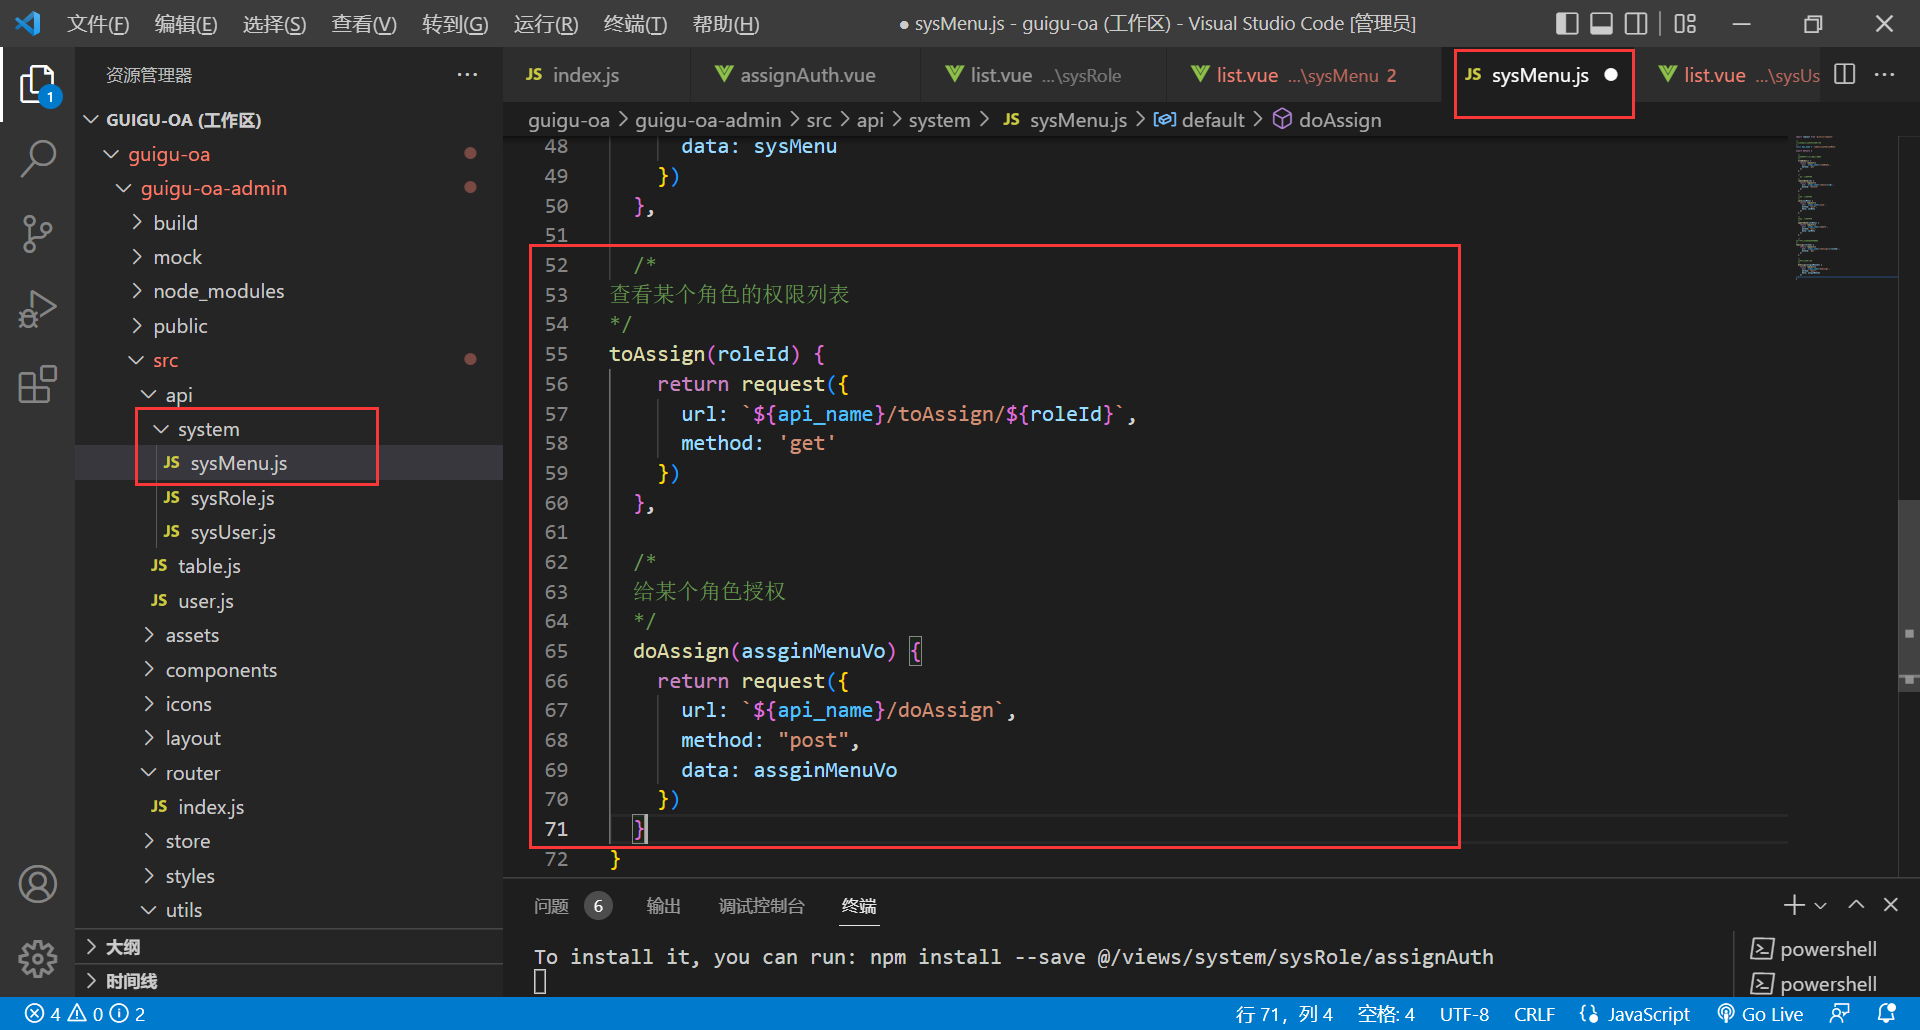The image size is (1920, 1030).
Task: Toggle the secondary sidebar layout button
Action: 1636,24
